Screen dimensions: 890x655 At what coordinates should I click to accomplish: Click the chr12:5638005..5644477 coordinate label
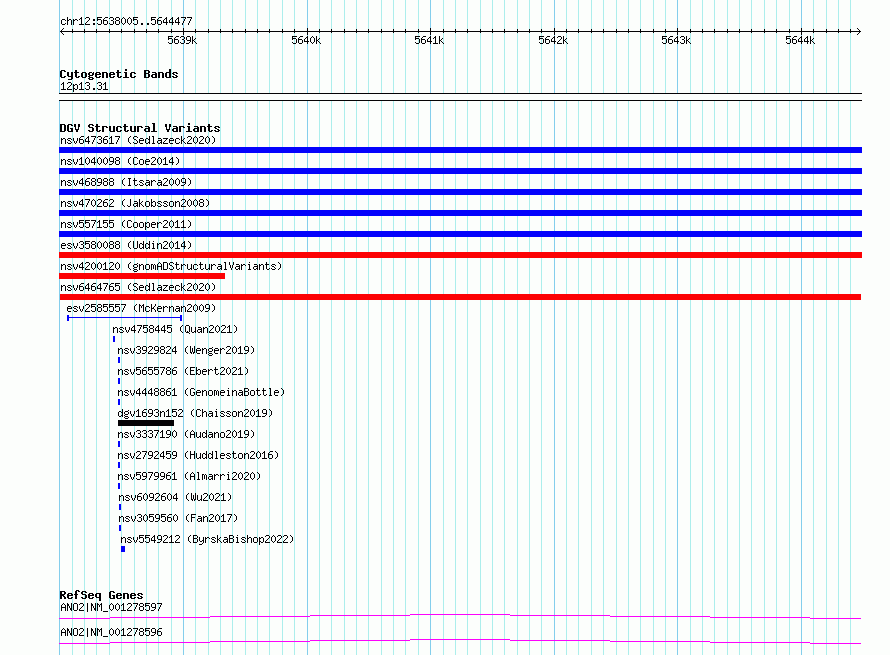point(127,21)
